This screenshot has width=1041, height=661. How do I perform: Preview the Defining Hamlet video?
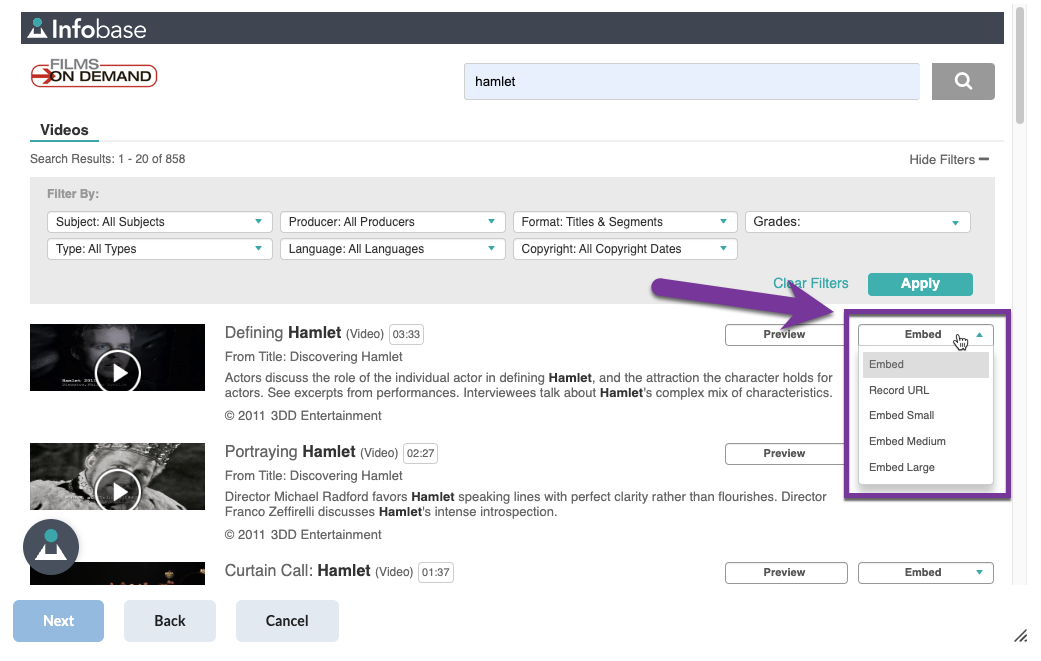[785, 334]
